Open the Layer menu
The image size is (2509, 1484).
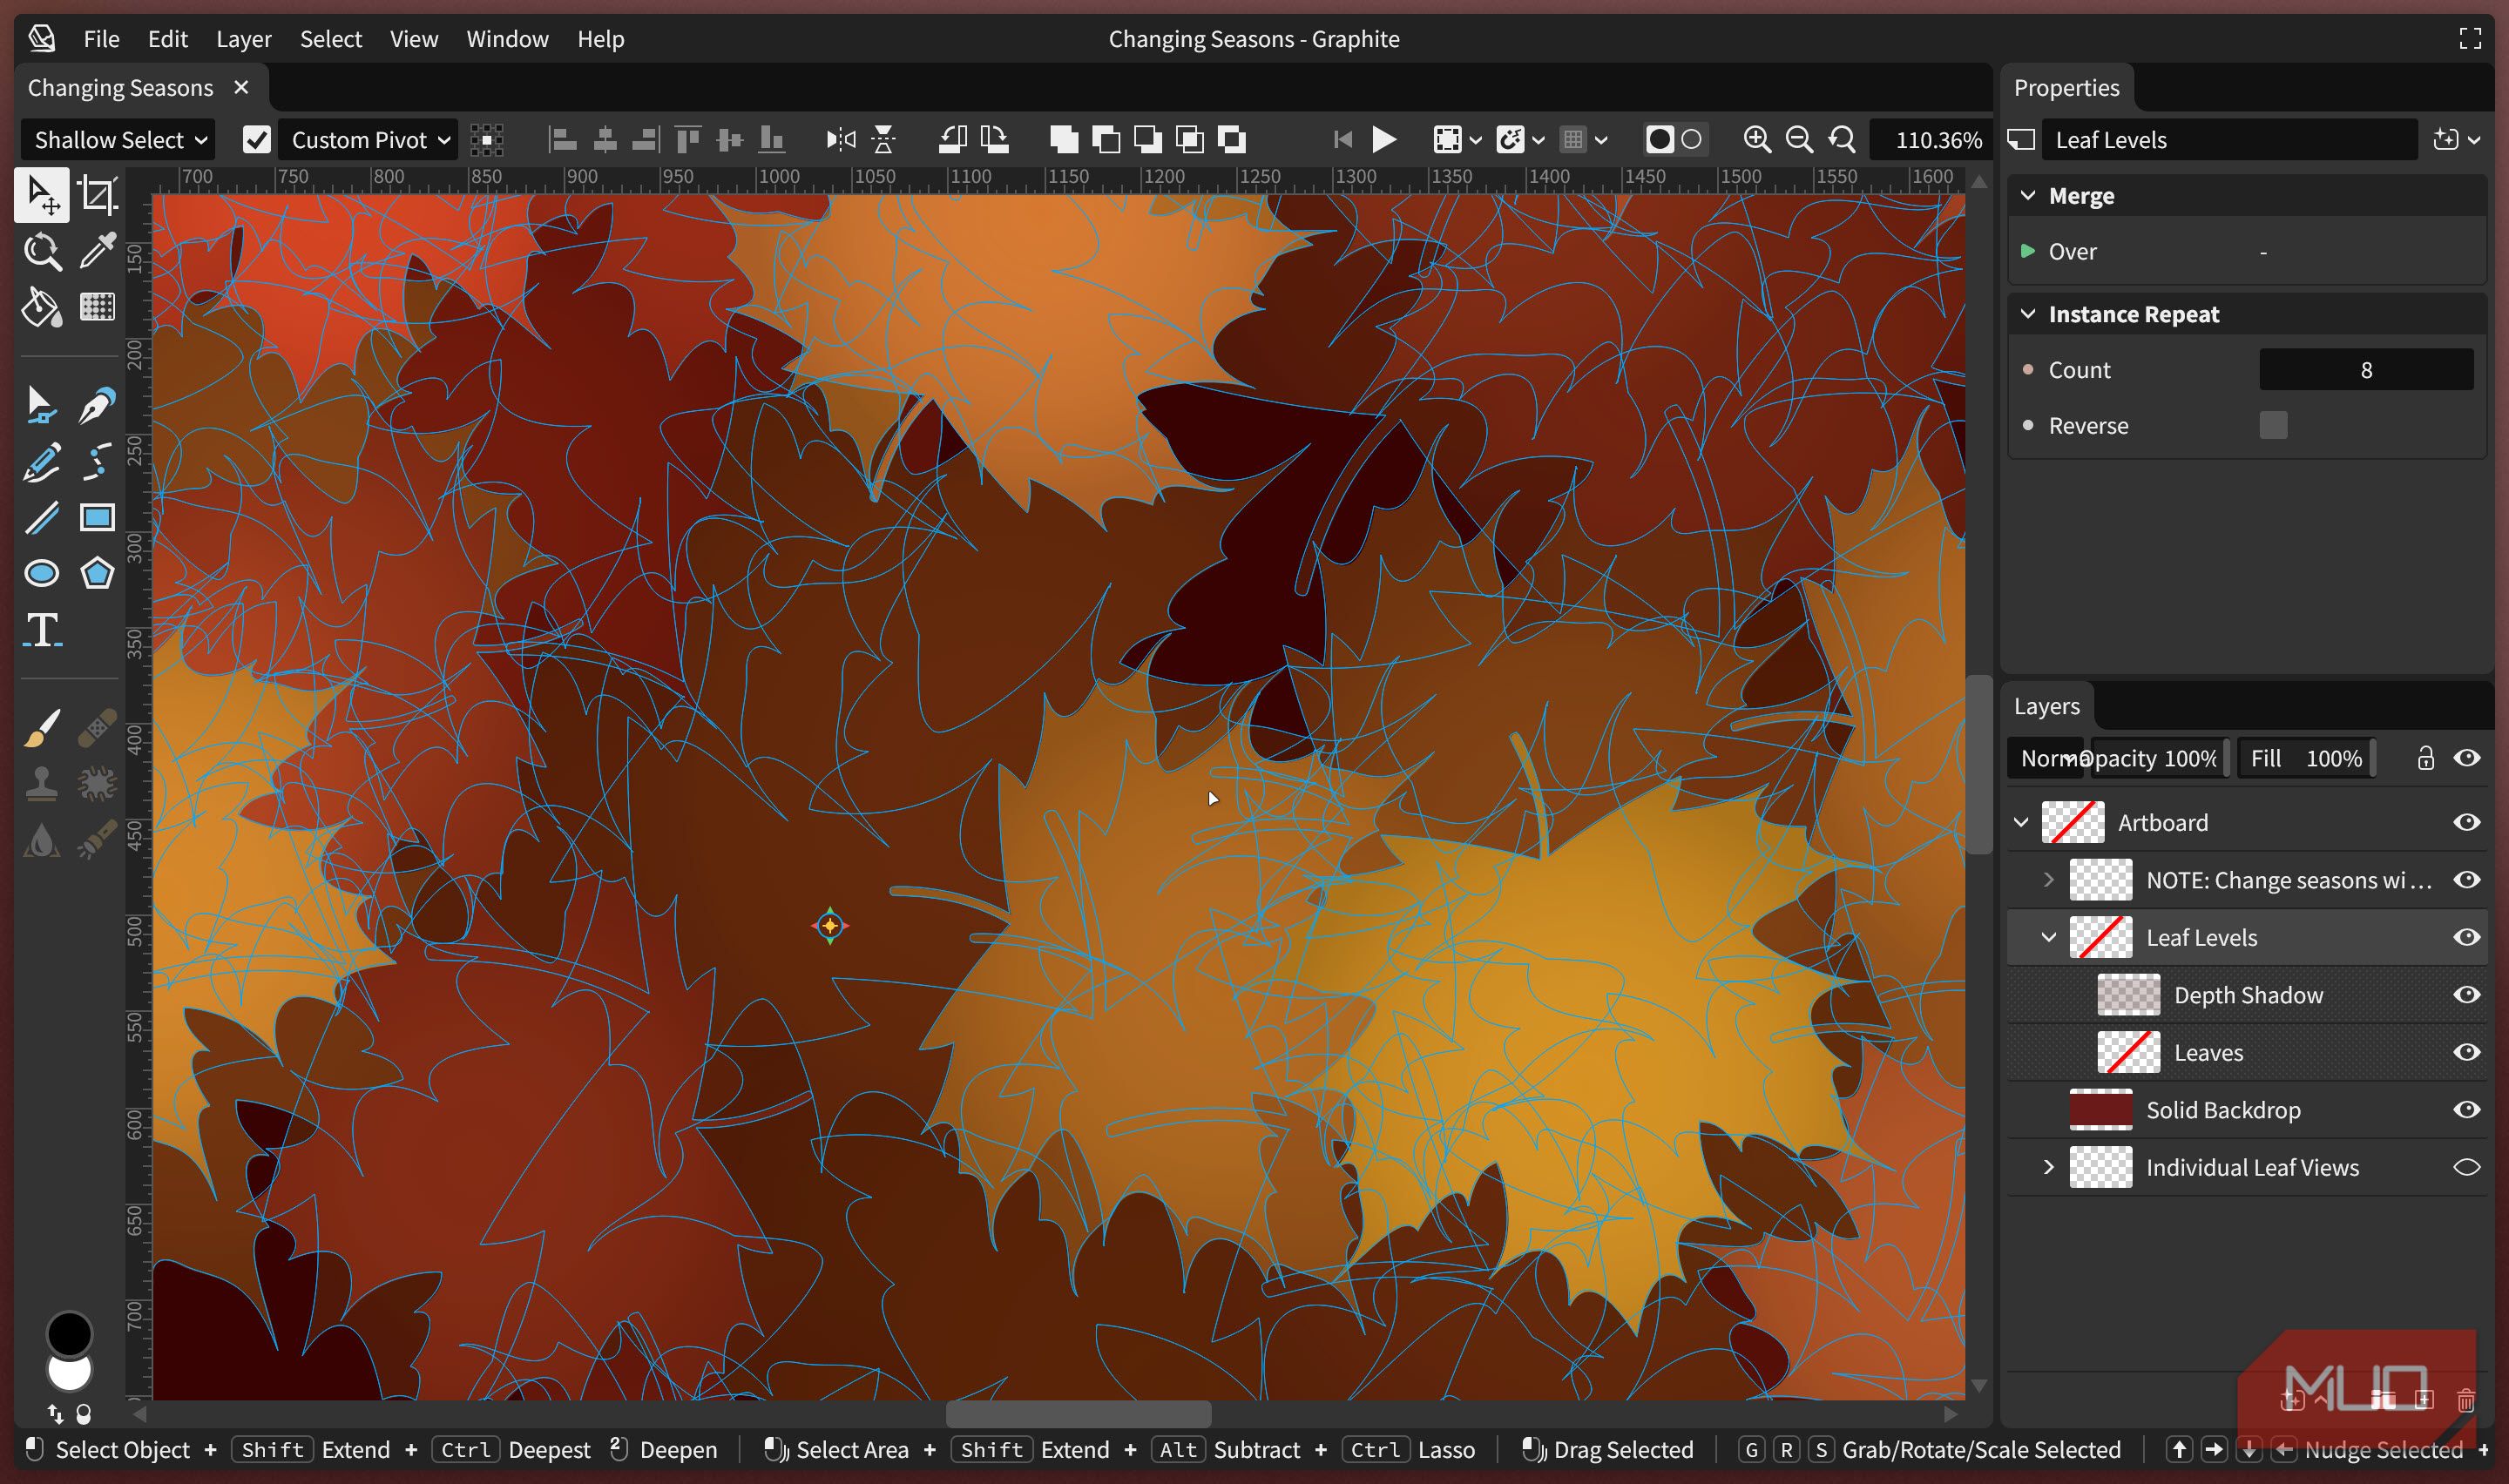click(243, 39)
